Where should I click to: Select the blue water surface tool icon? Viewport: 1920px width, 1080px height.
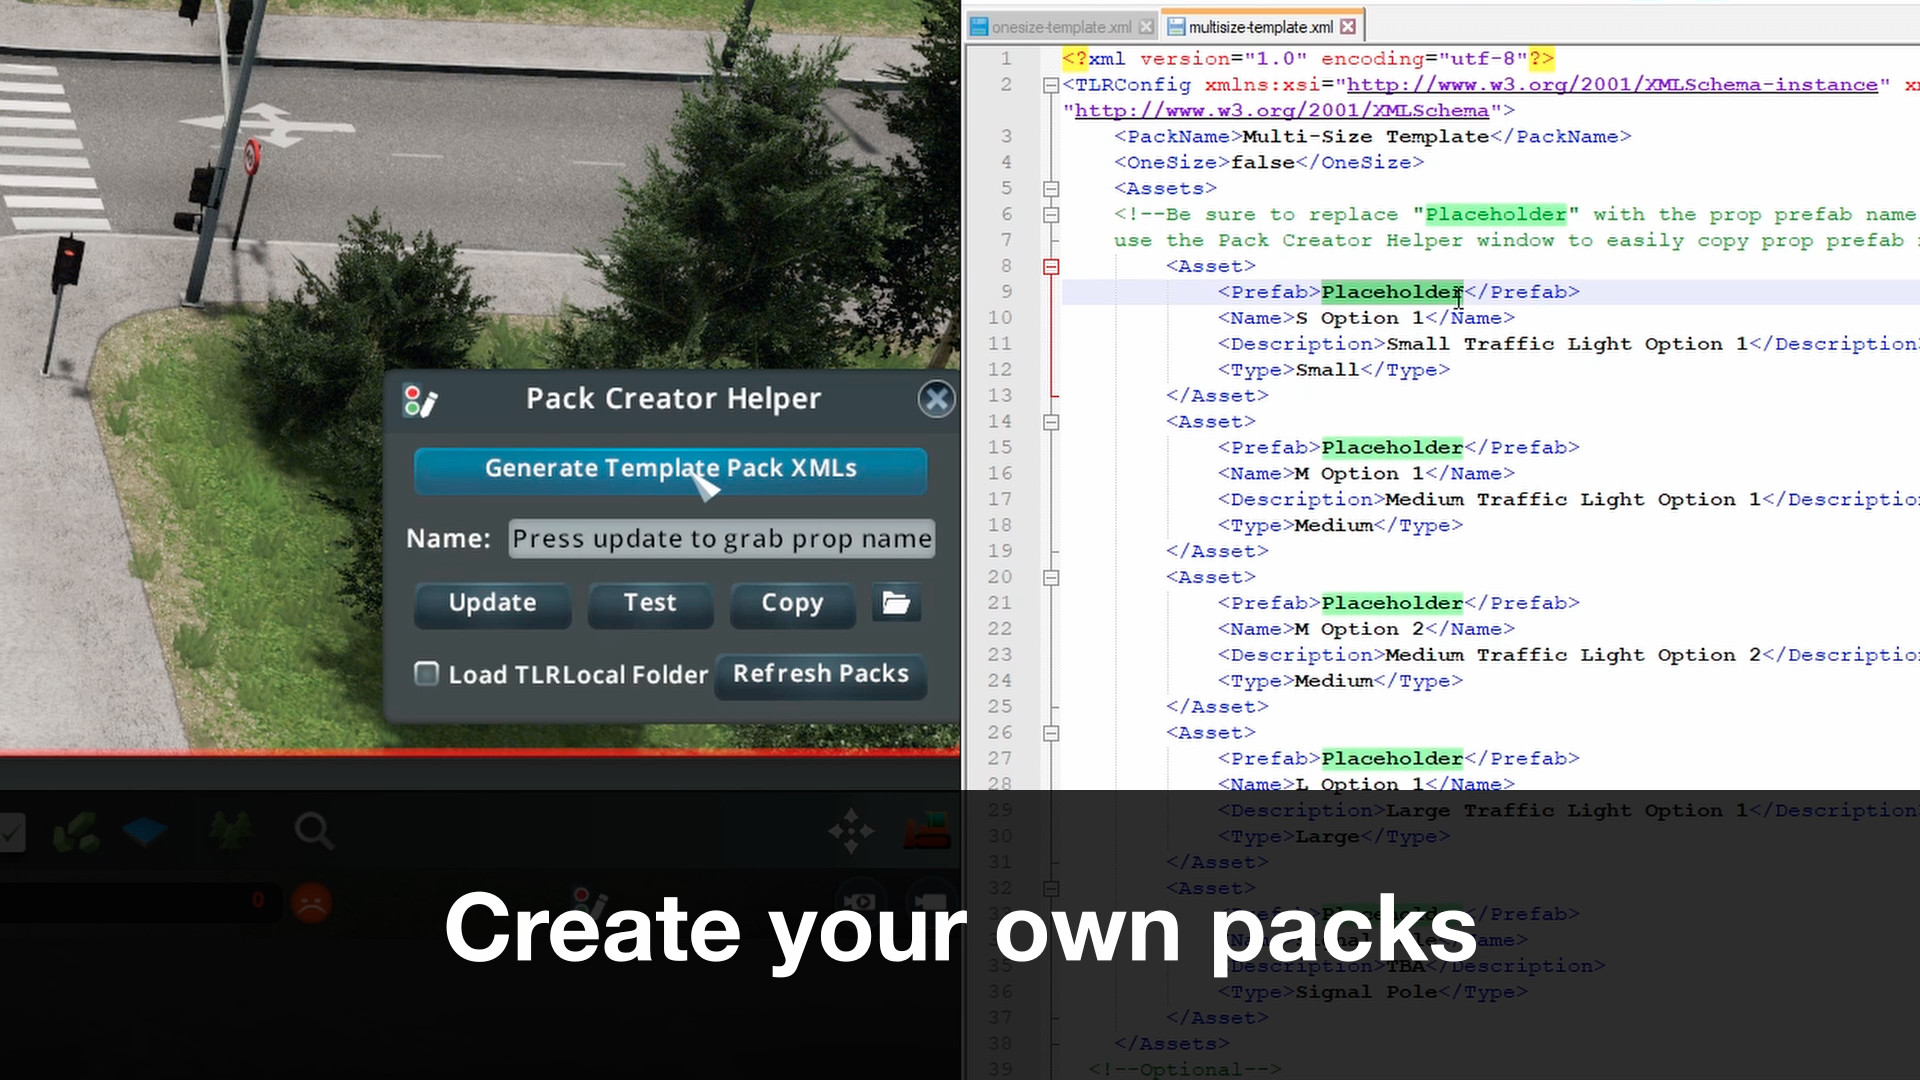[145, 831]
